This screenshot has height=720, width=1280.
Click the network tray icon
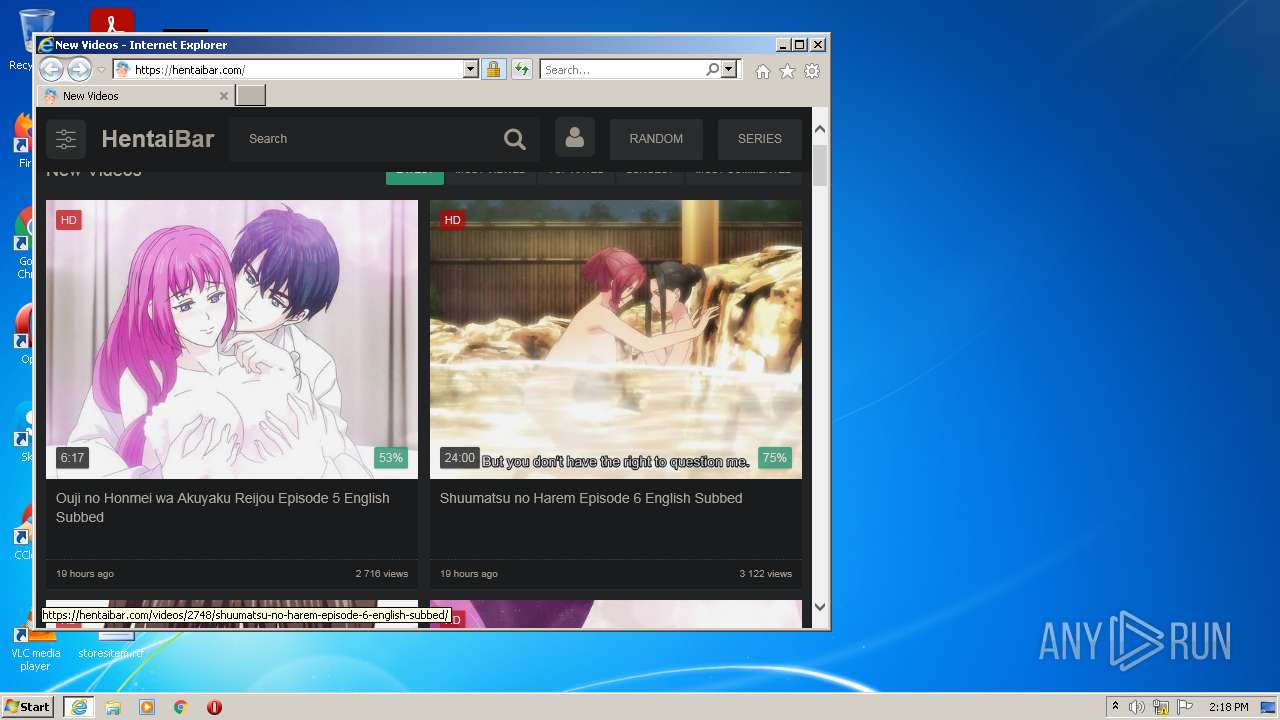[x=1161, y=707]
